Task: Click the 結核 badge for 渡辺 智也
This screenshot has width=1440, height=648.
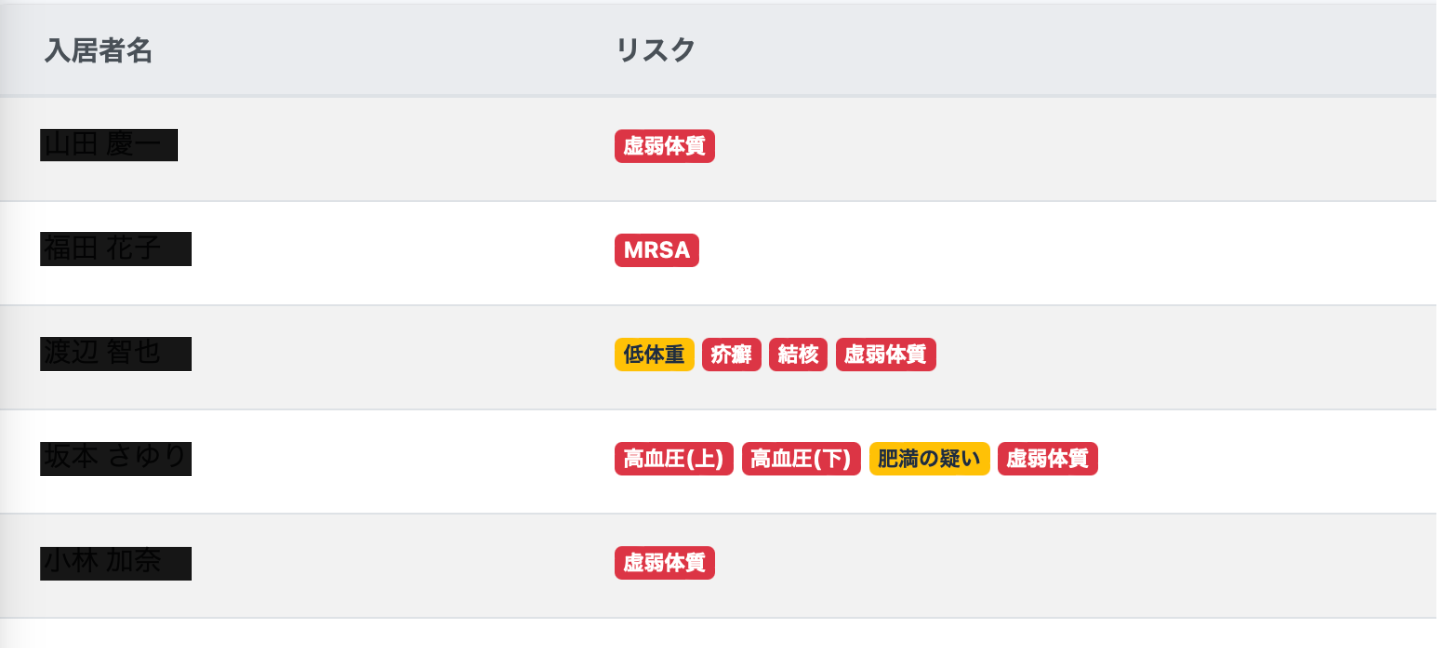Action: pos(798,354)
